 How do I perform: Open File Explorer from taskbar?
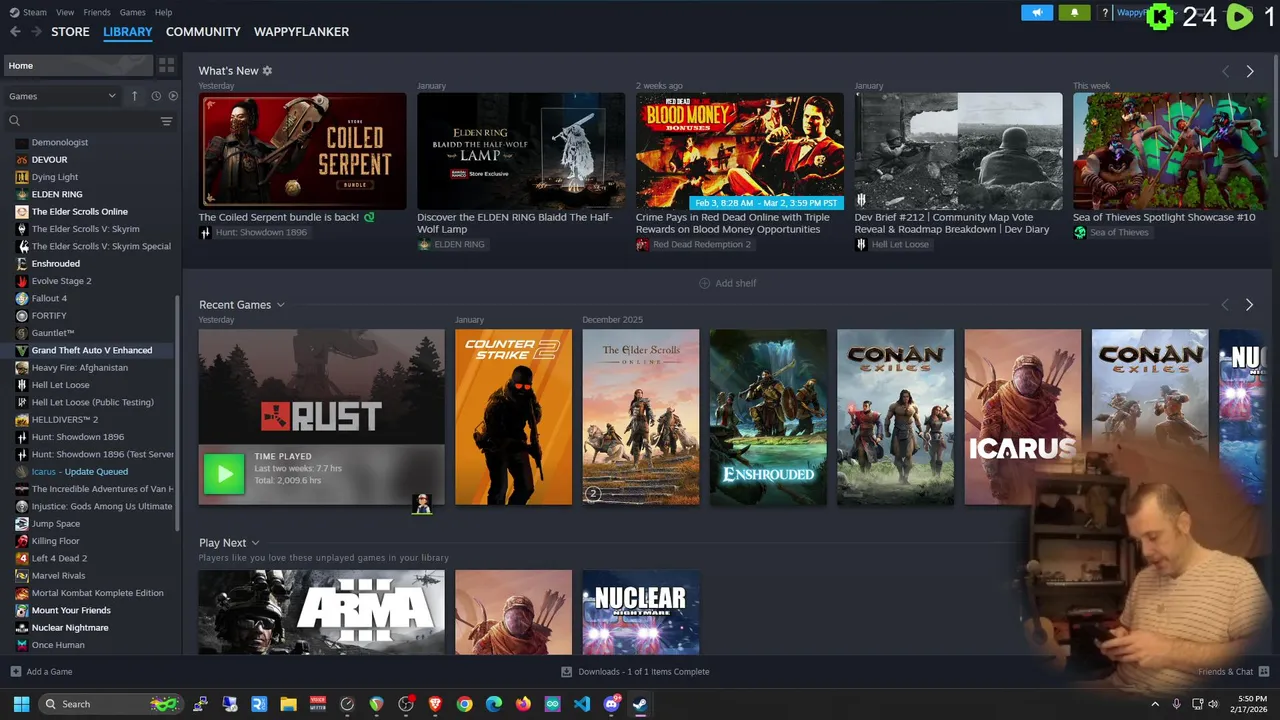[x=288, y=704]
